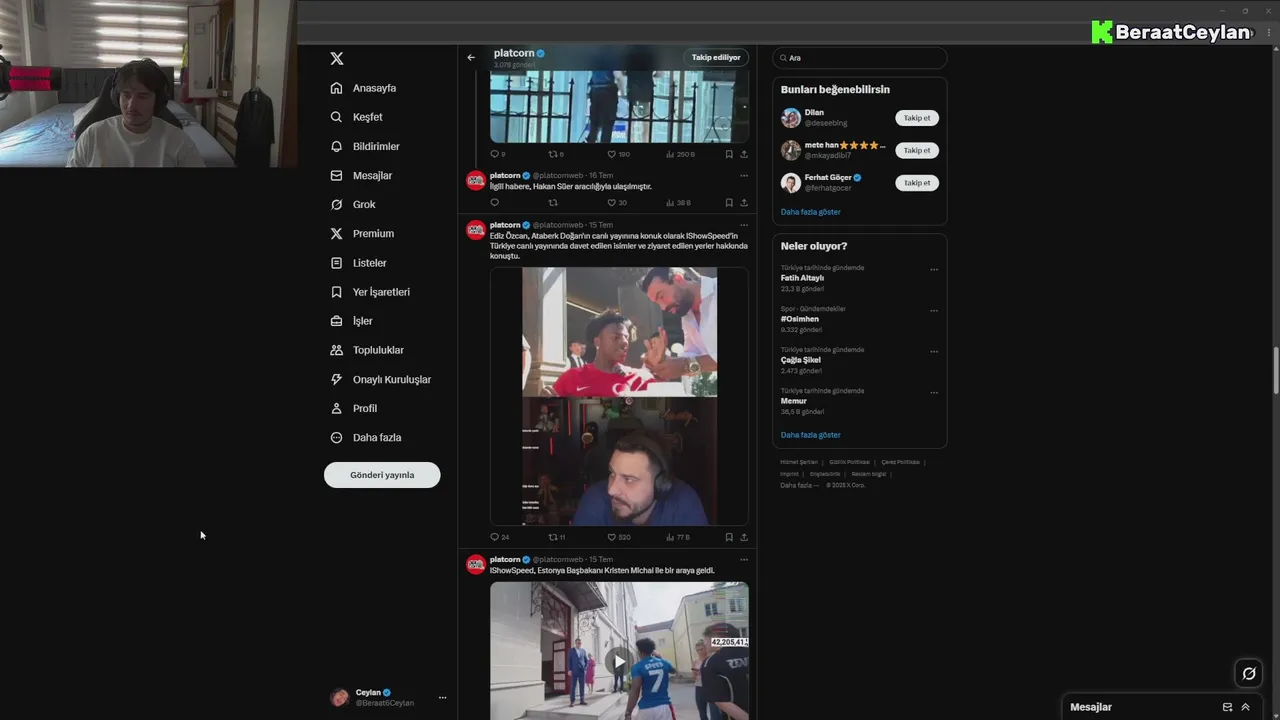Play the IShowSpeed Estonya video
The image size is (1280, 720).
[619, 661]
